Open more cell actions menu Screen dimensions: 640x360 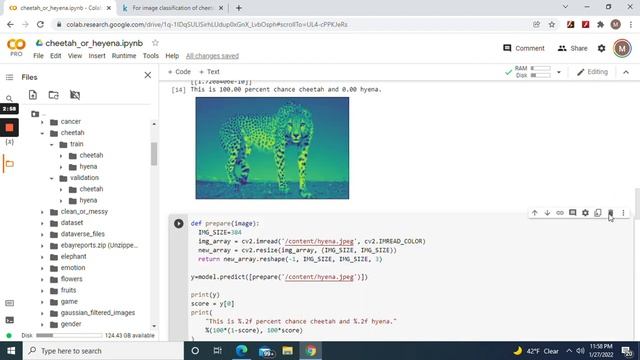pos(623,213)
